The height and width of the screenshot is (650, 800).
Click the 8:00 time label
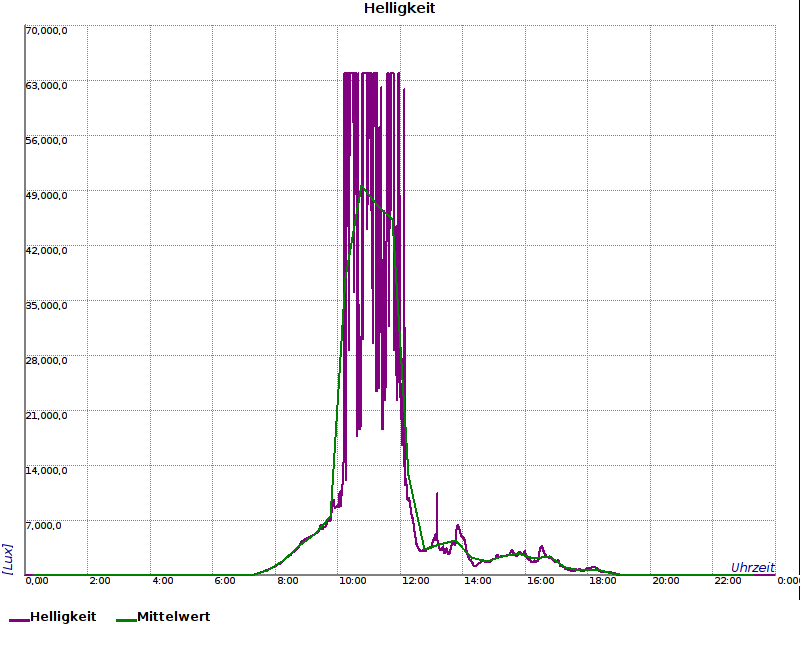tap(288, 581)
